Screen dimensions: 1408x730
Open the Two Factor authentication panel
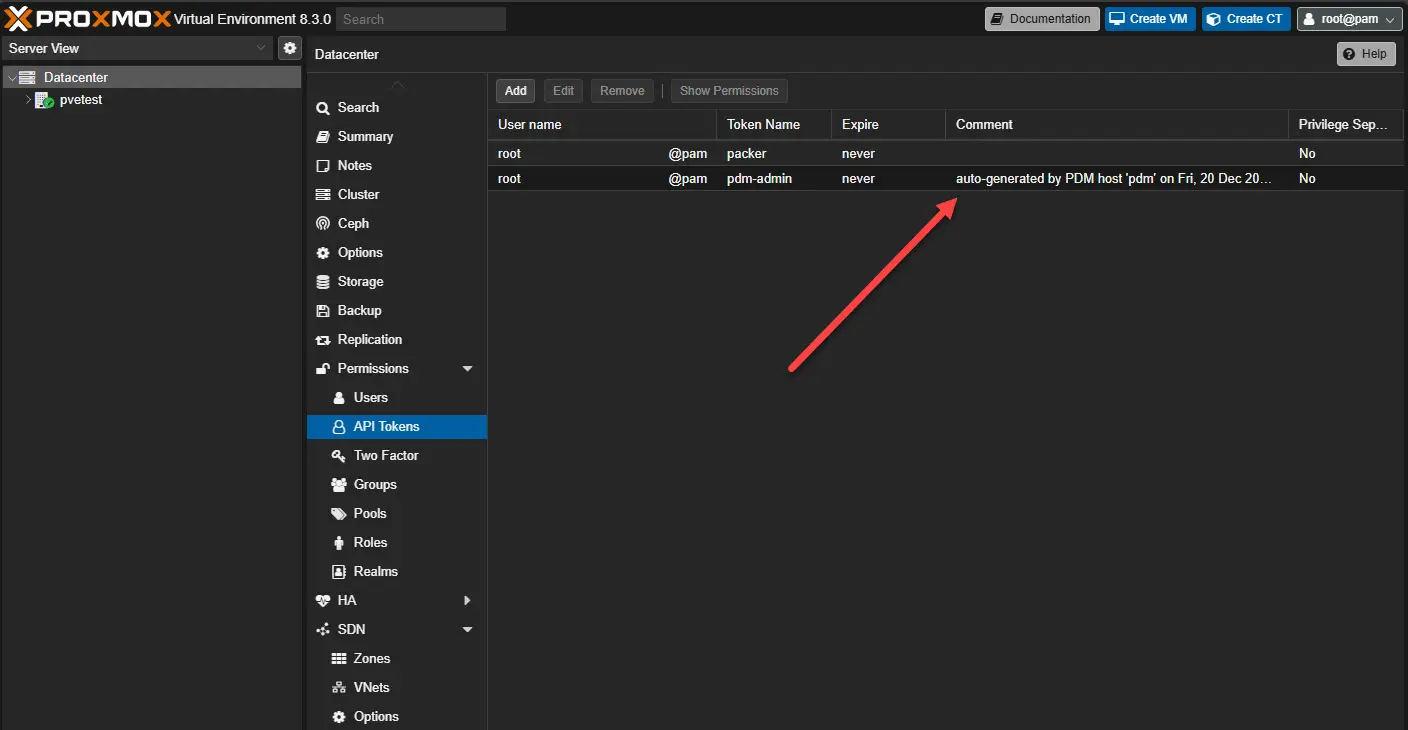pos(385,455)
